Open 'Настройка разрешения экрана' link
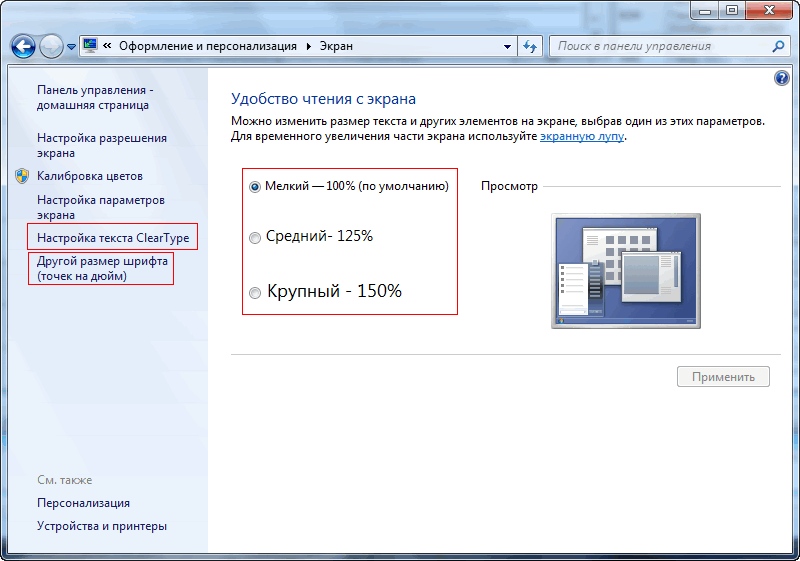The image size is (800, 561). [102, 145]
